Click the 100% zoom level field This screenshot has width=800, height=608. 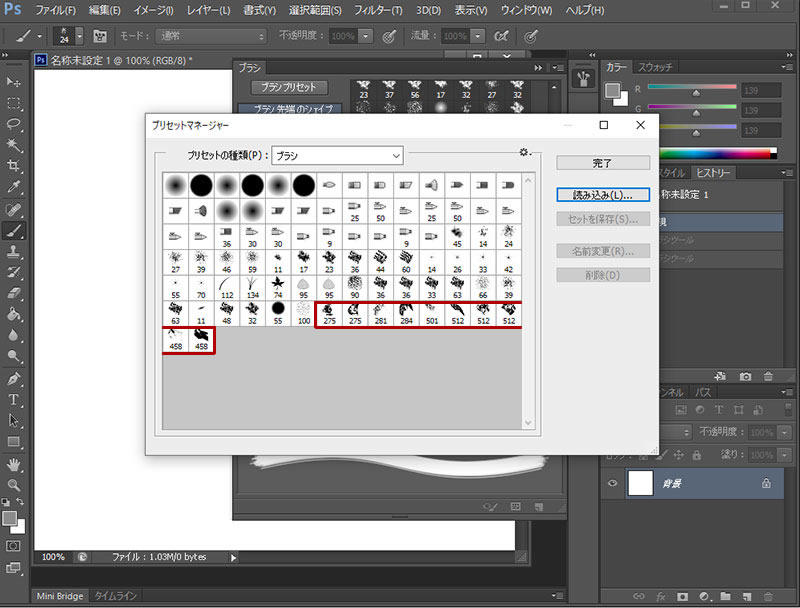pyautogui.click(x=53, y=557)
